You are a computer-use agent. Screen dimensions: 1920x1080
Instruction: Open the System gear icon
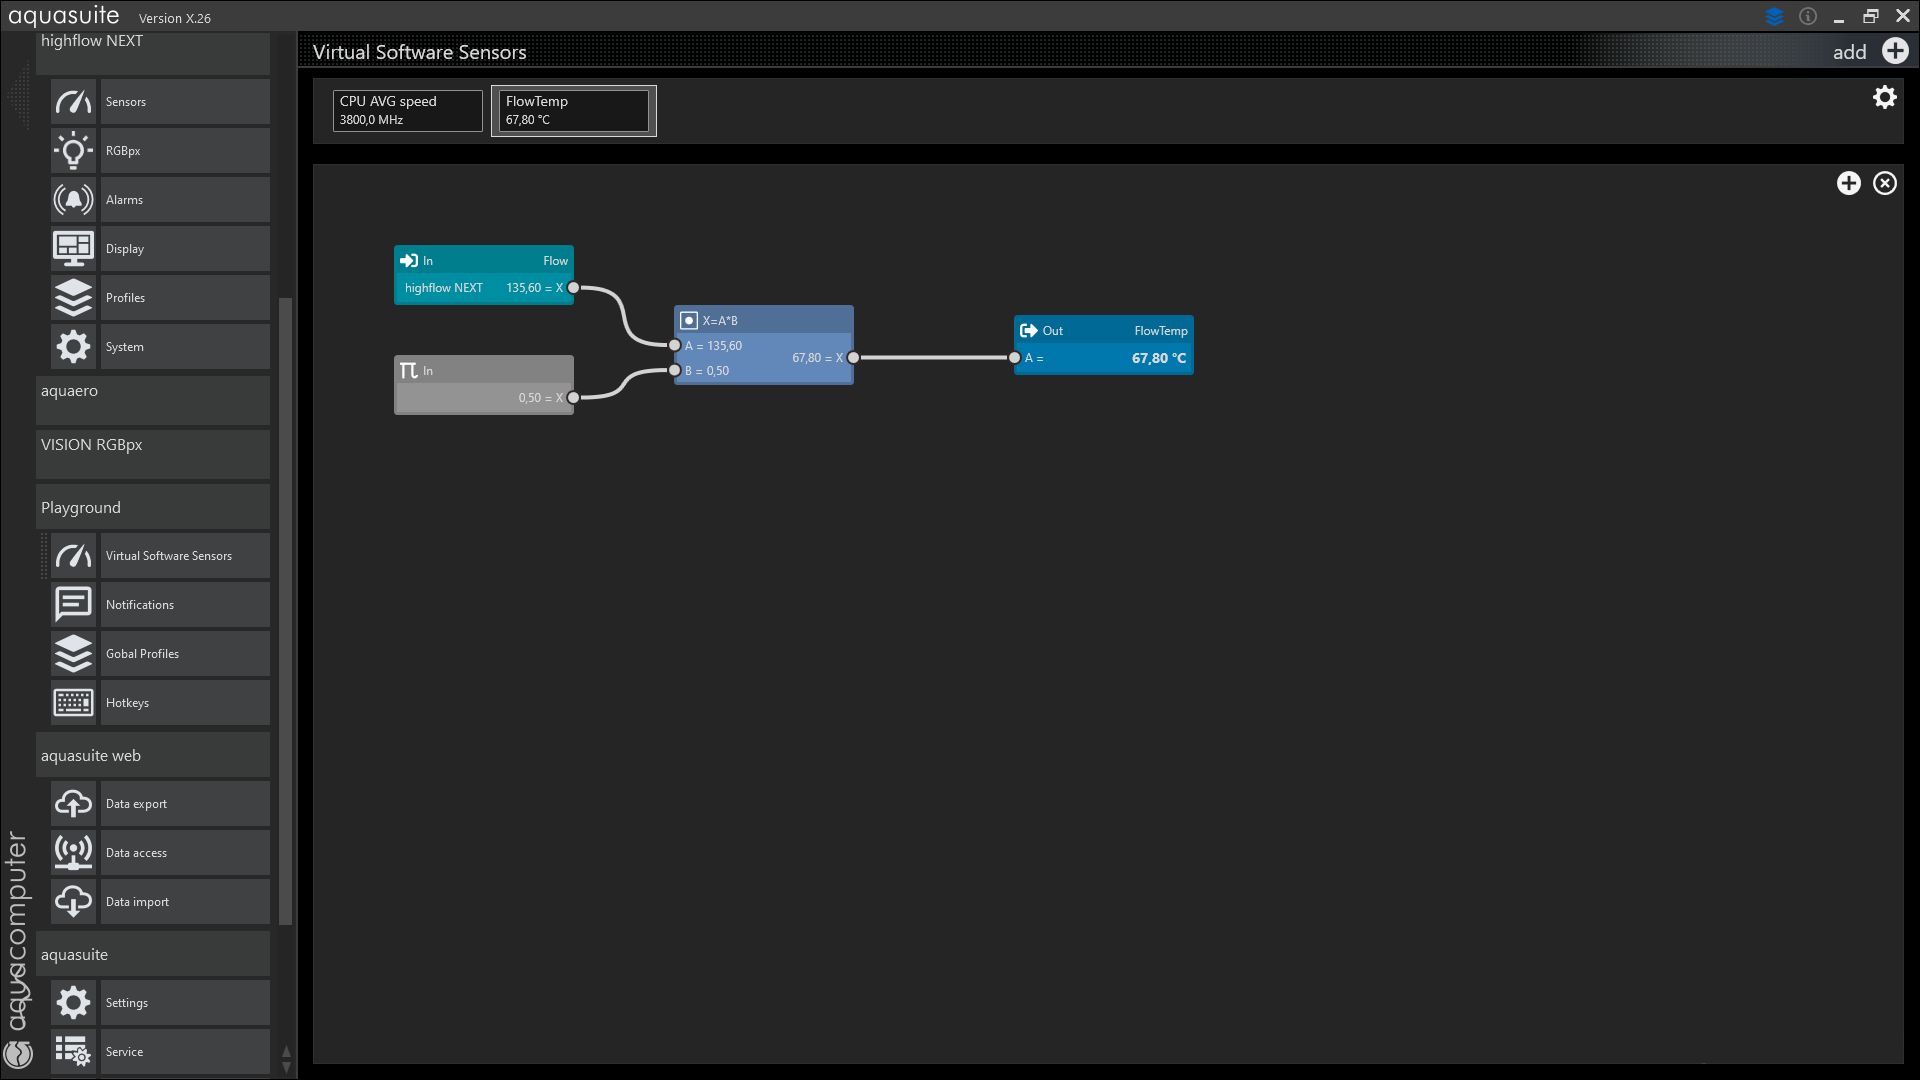tap(73, 347)
